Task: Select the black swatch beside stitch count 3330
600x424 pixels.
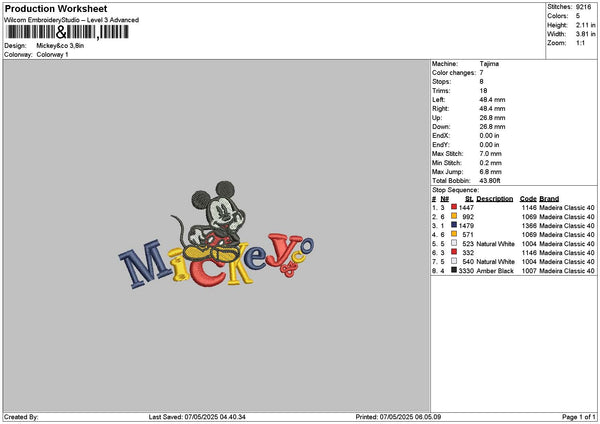Action: click(454, 270)
